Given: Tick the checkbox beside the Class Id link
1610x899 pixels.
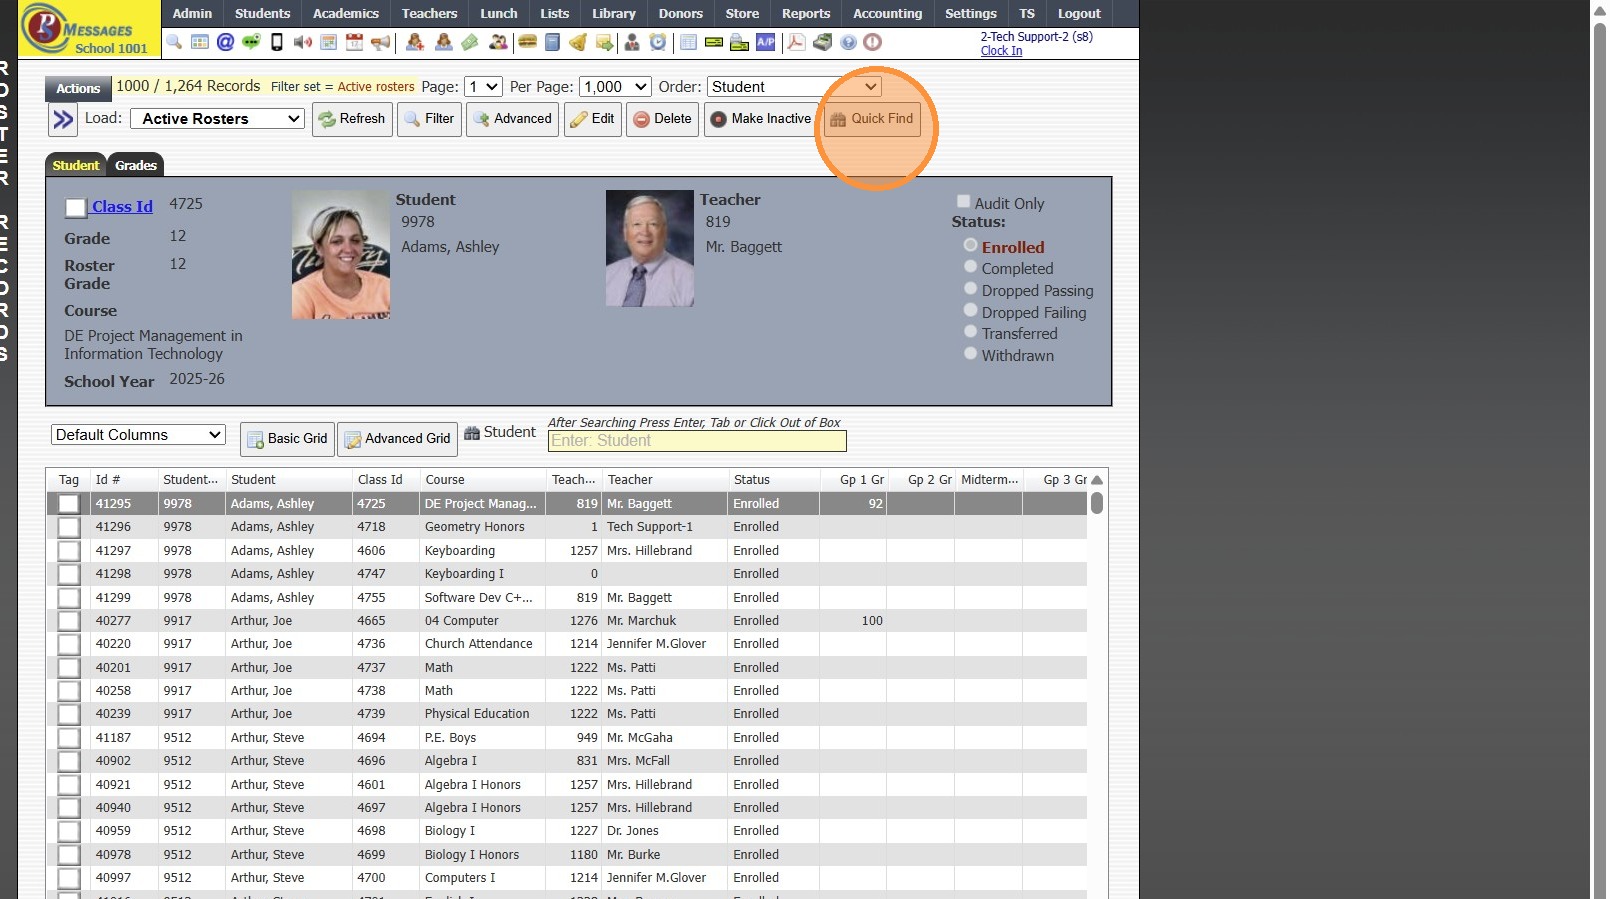Looking at the screenshot, I should (76, 208).
